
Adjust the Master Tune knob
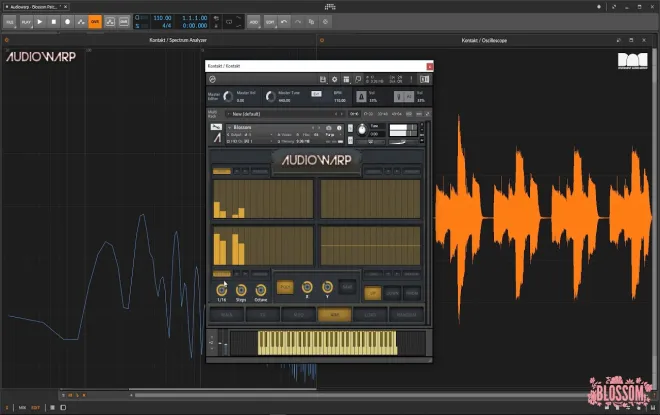coord(271,96)
